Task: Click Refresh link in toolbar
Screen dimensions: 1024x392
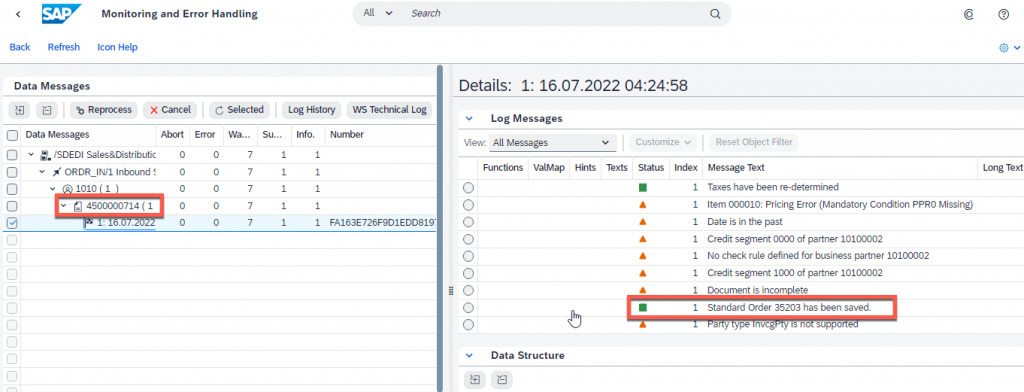Action: [x=63, y=47]
